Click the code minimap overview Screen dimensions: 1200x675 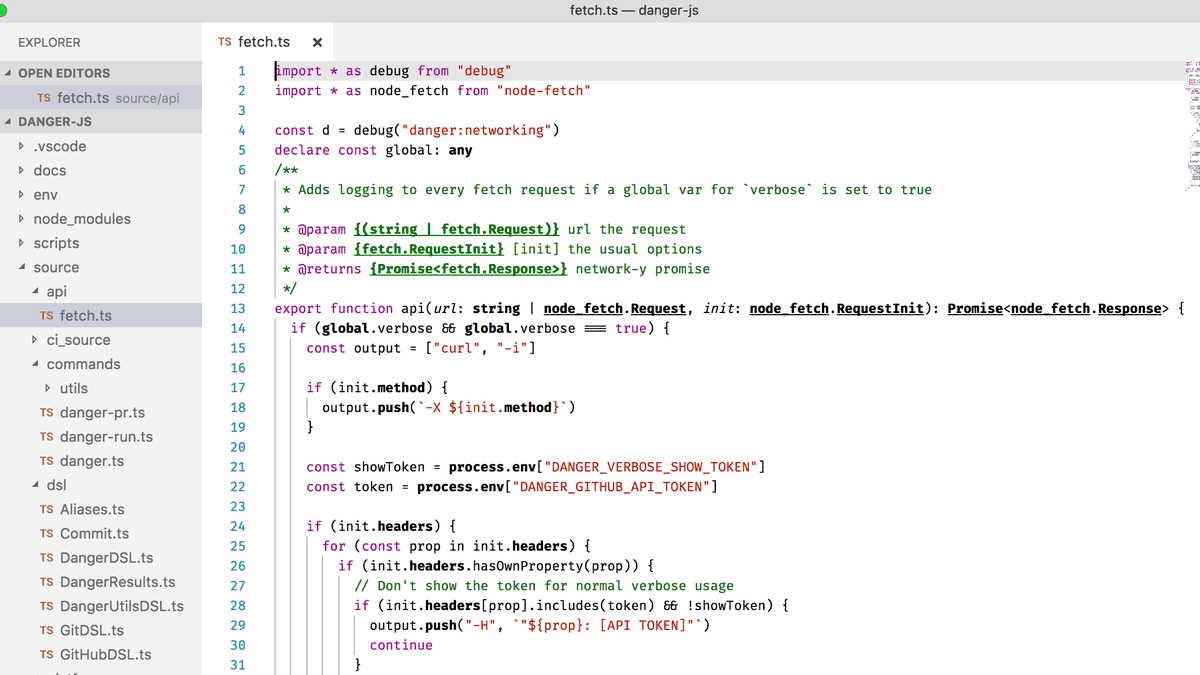tap(1192, 125)
